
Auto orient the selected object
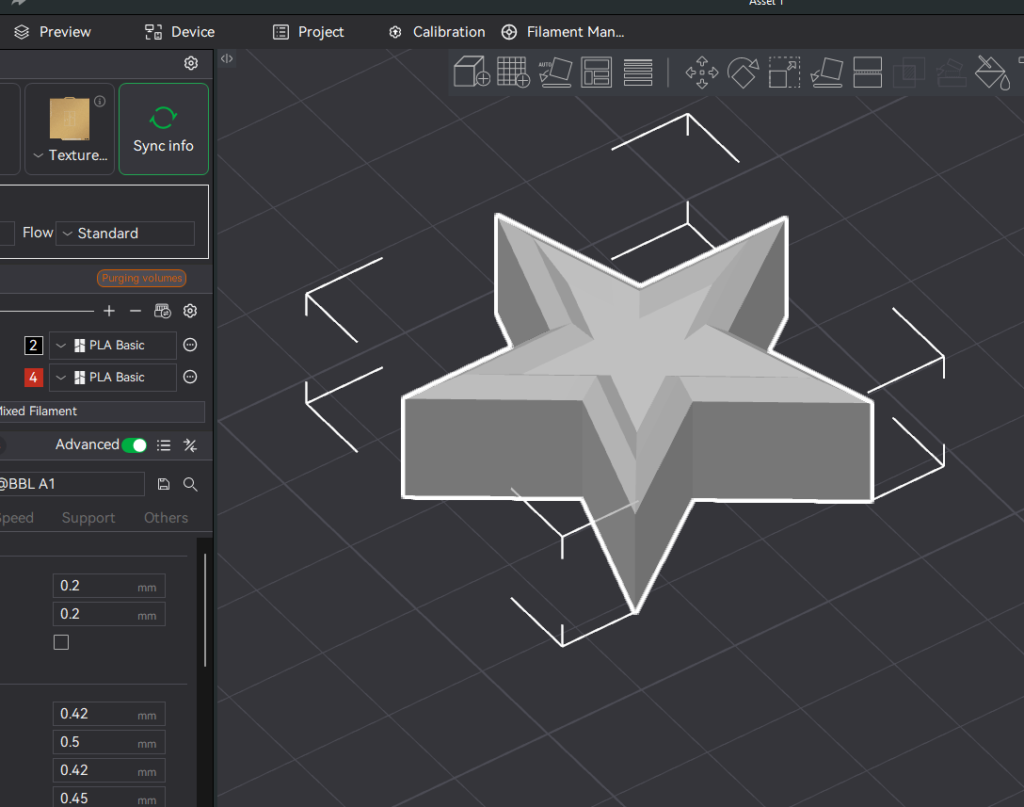point(555,72)
